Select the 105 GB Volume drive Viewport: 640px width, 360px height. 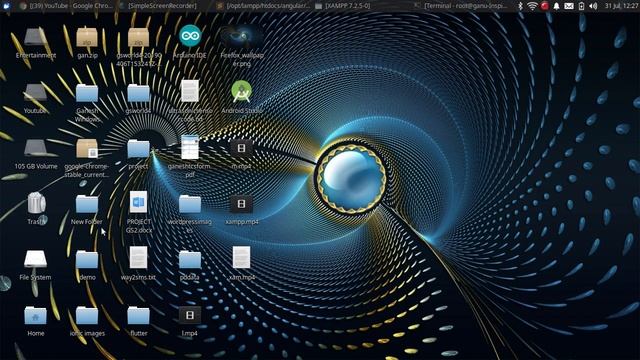pos(36,149)
